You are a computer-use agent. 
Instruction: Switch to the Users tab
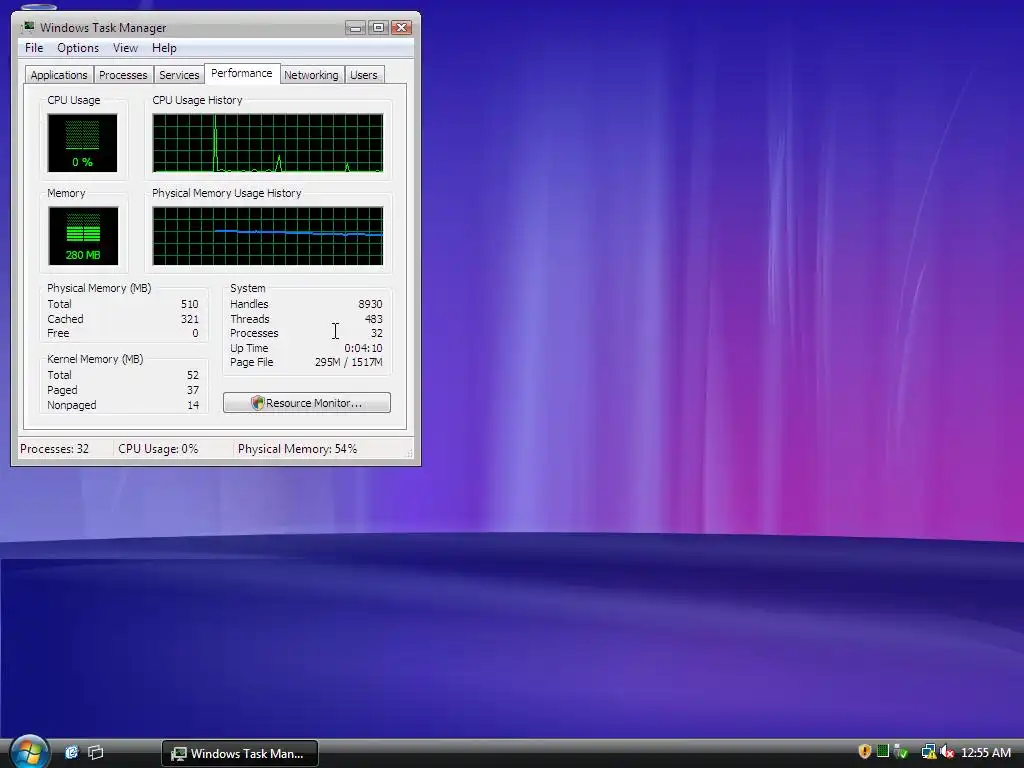coord(364,75)
